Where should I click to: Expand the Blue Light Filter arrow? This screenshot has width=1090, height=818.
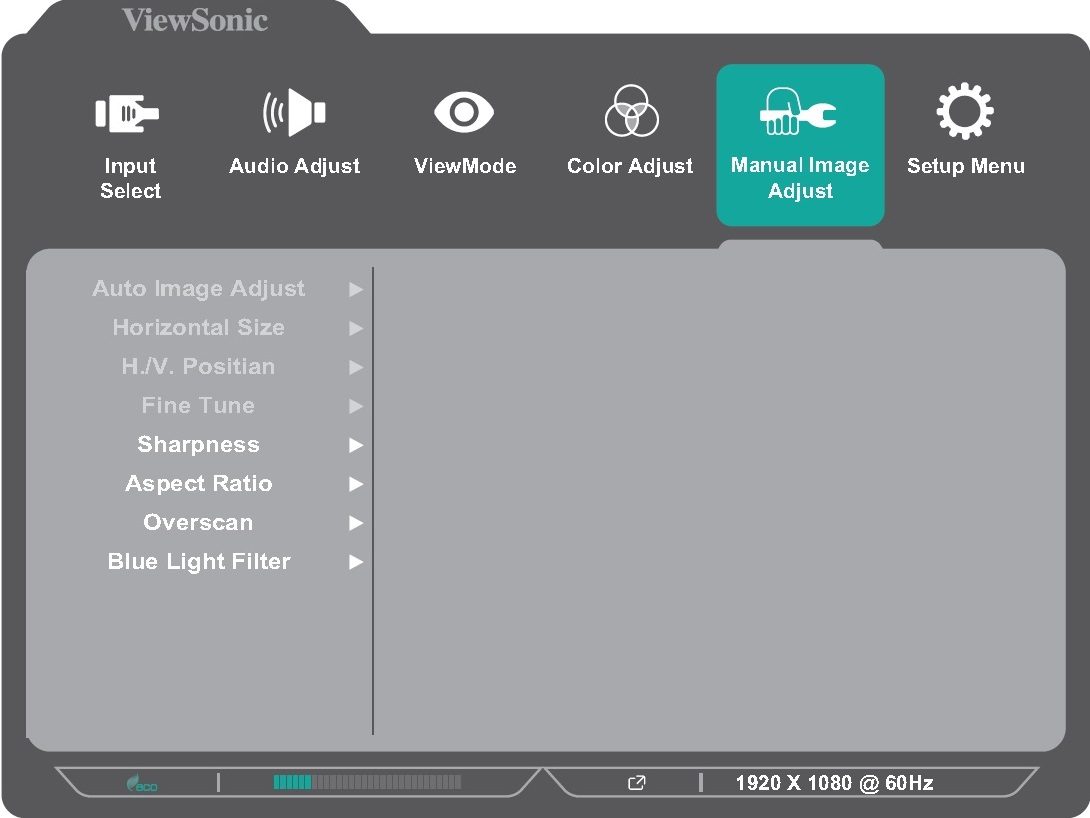pos(356,562)
